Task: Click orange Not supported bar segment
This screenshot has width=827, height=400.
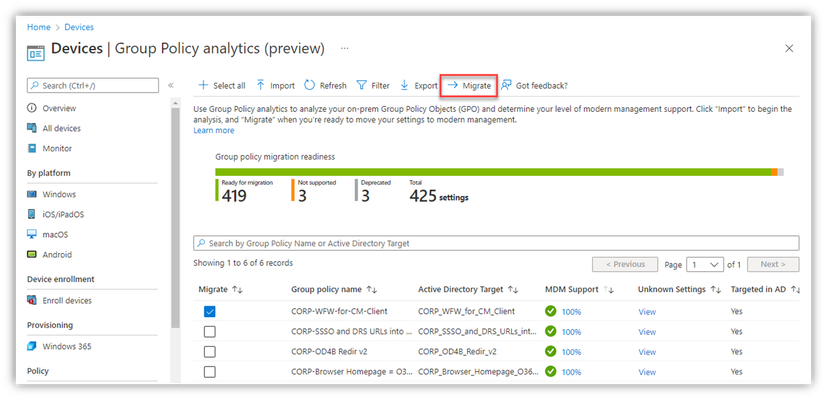Action: coord(774,172)
